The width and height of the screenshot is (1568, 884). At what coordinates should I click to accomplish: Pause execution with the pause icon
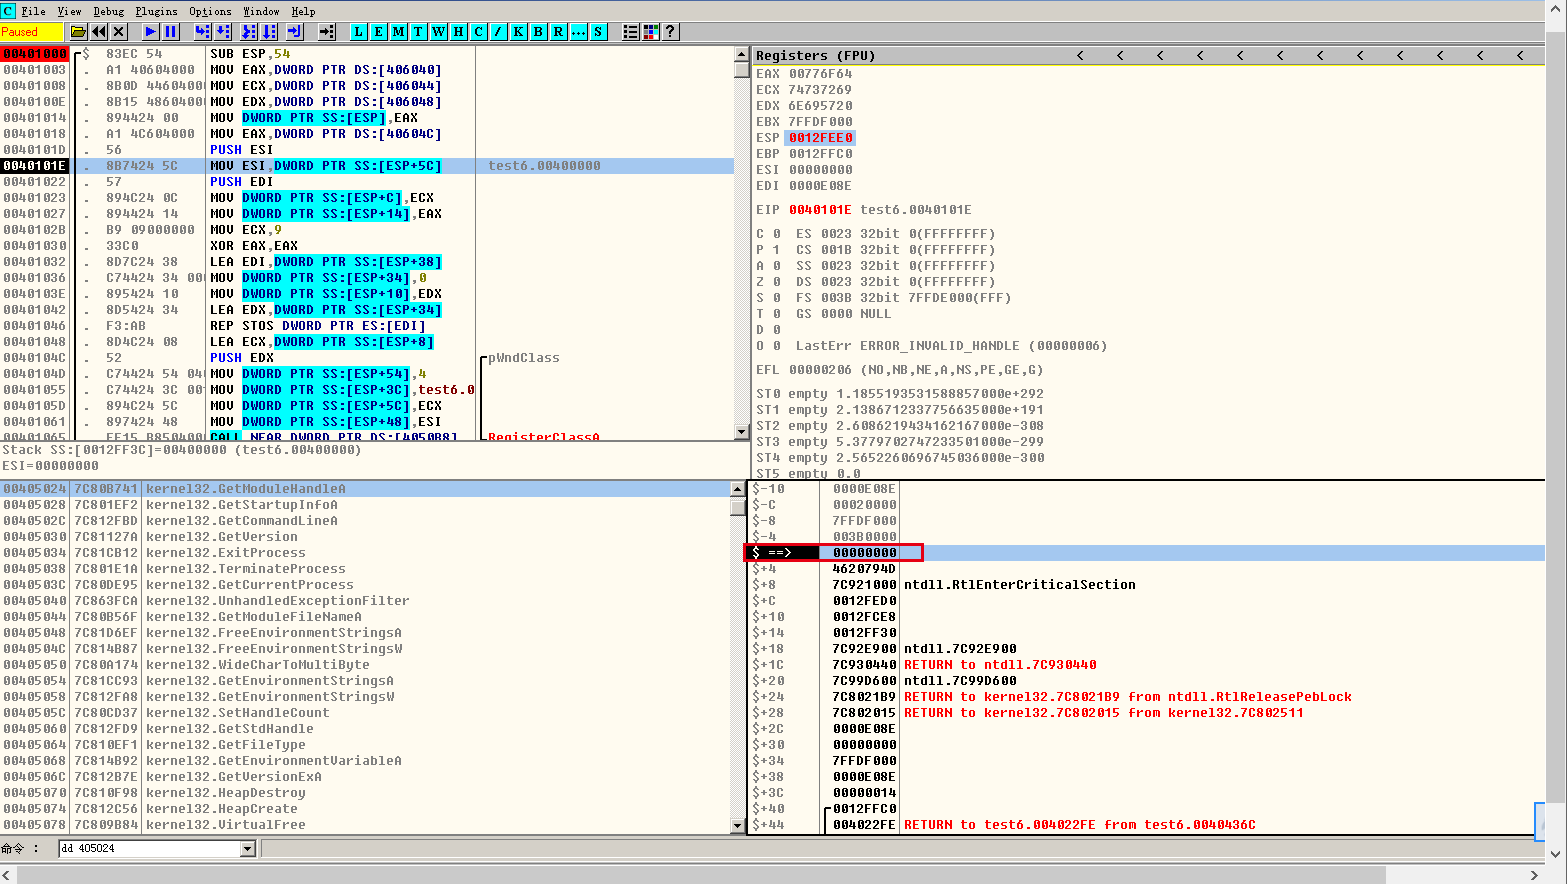[x=171, y=32]
